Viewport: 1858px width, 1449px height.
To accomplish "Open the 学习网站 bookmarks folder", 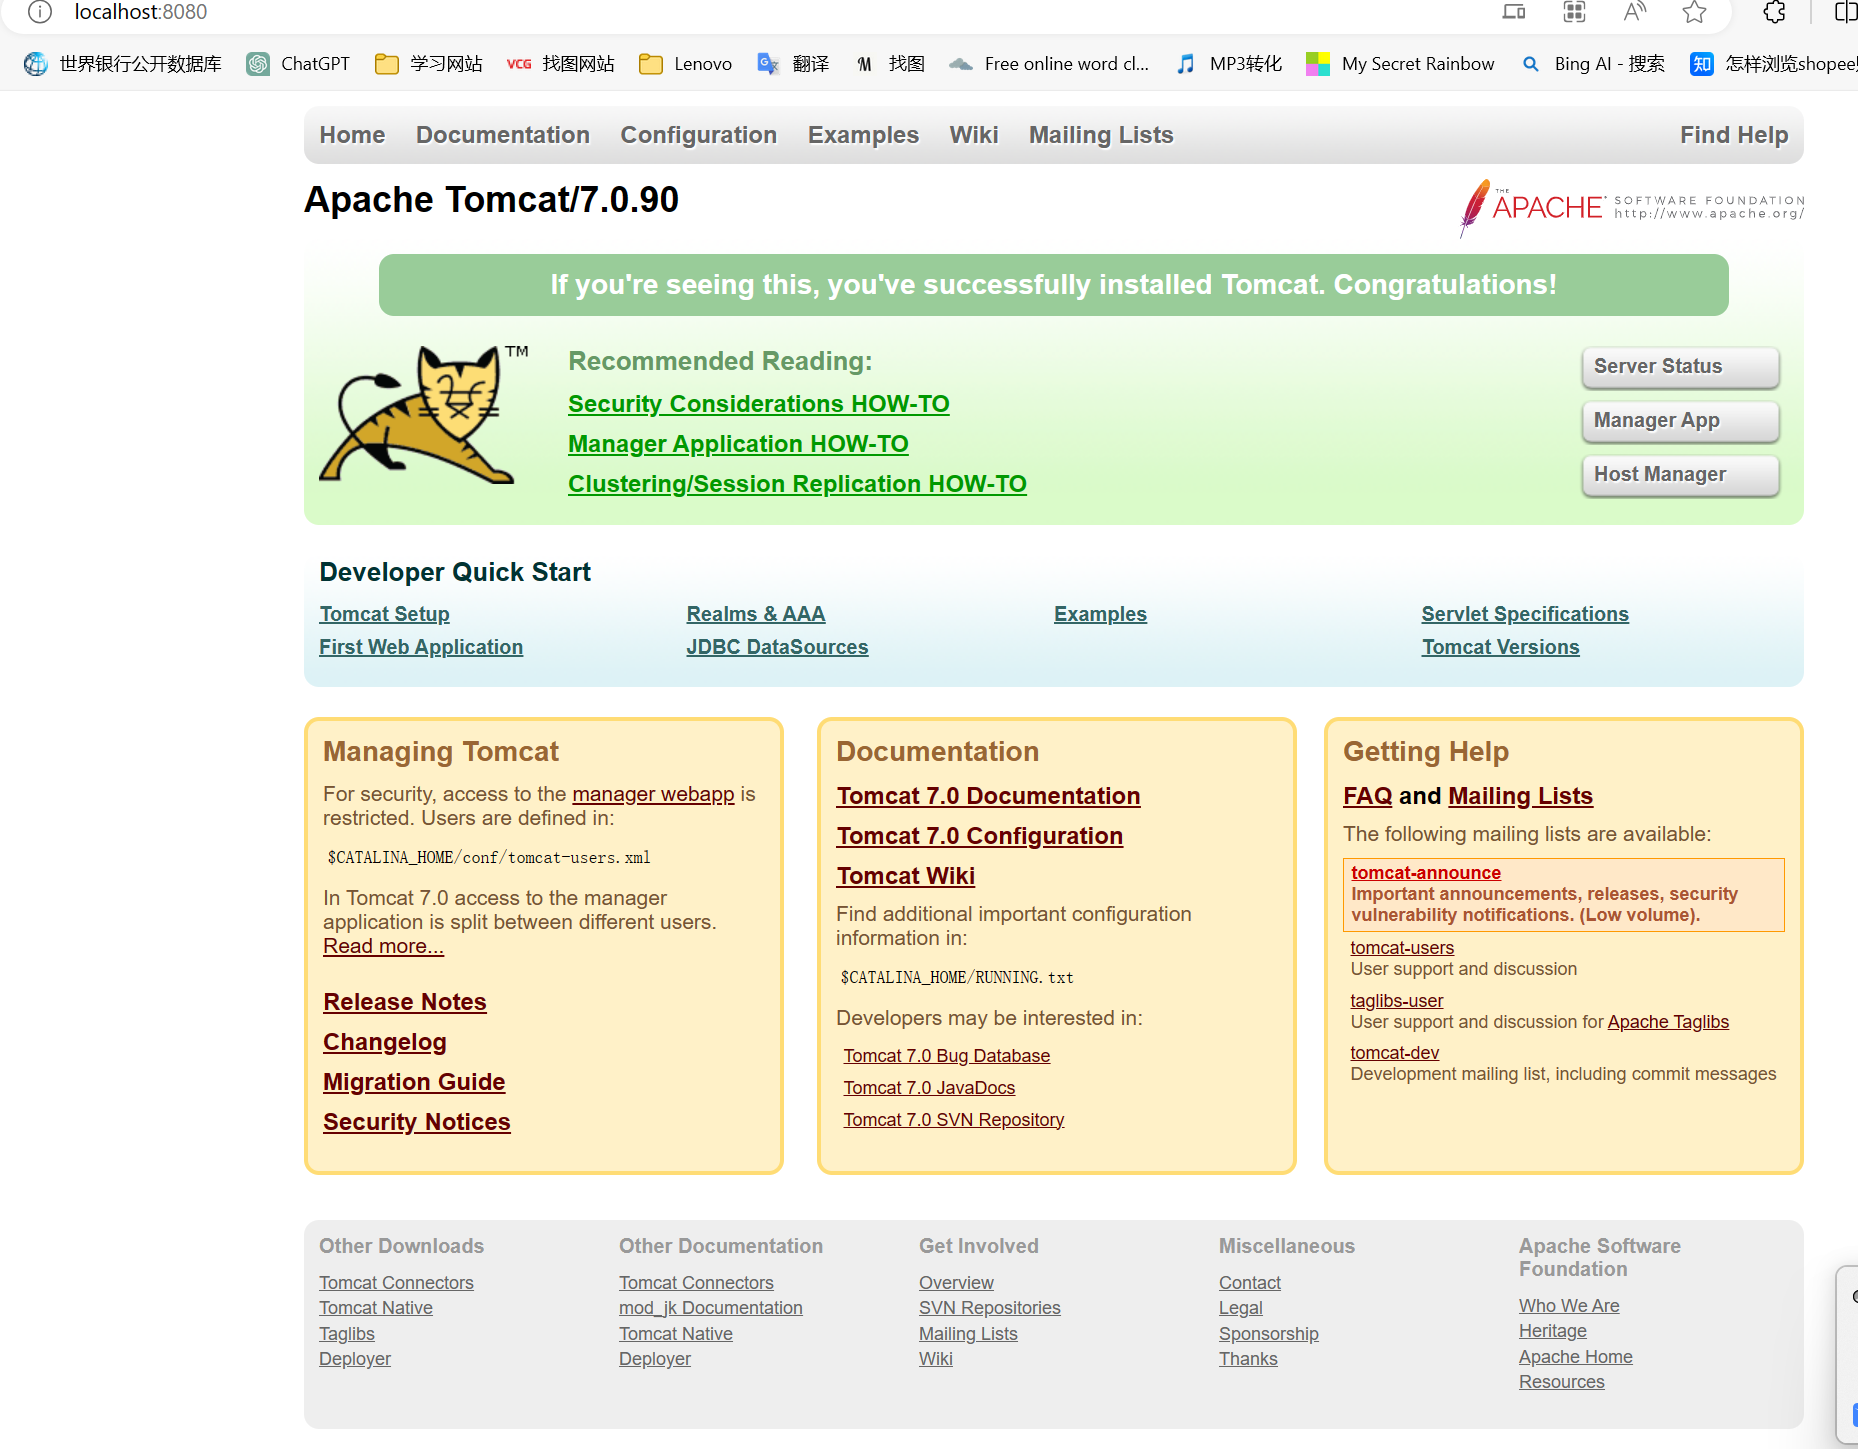I will tap(428, 64).
